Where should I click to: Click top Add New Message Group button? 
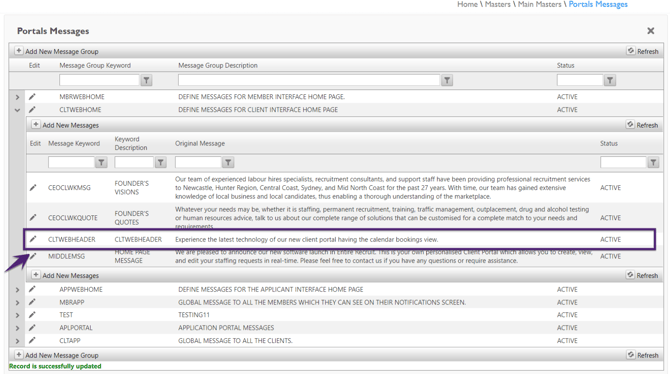pos(57,51)
